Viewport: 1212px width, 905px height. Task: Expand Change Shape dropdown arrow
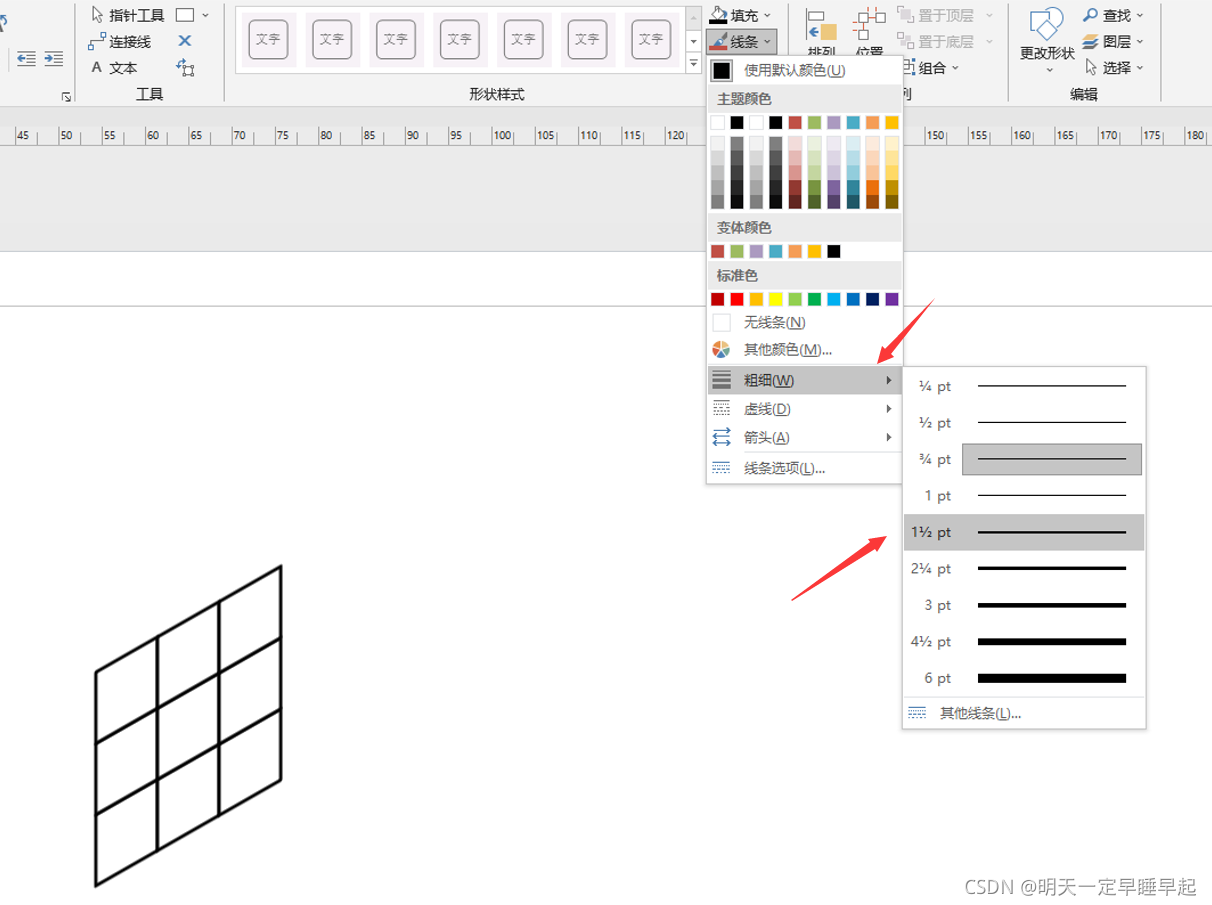tap(1049, 70)
